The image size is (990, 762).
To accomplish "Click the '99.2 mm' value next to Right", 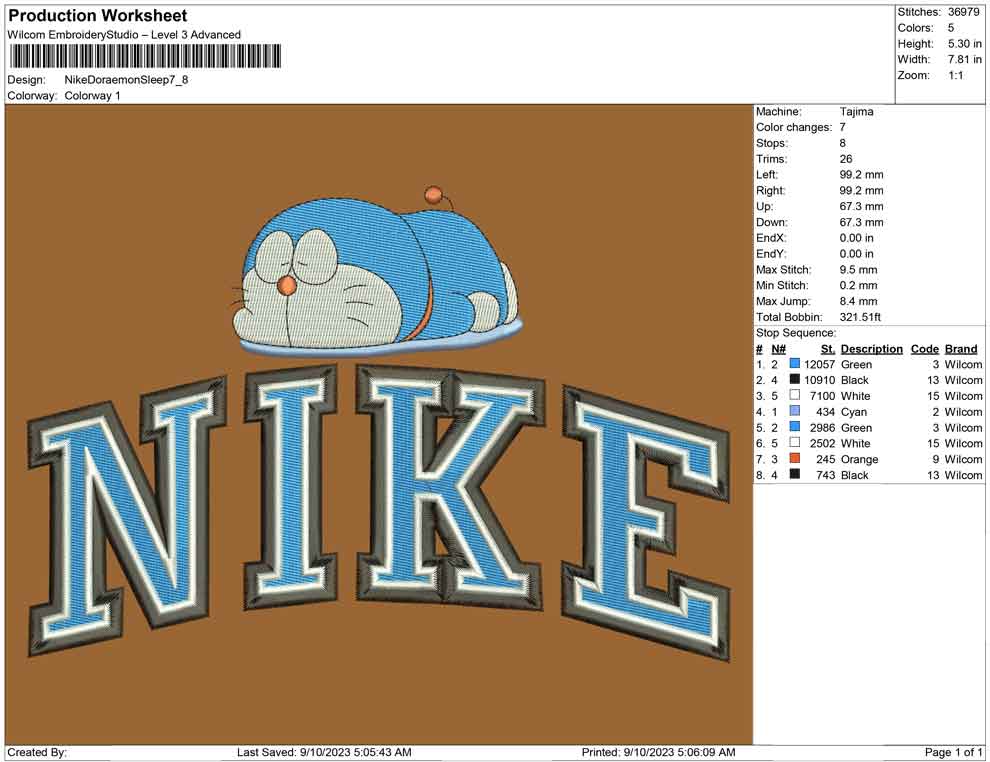I will [x=861, y=191].
